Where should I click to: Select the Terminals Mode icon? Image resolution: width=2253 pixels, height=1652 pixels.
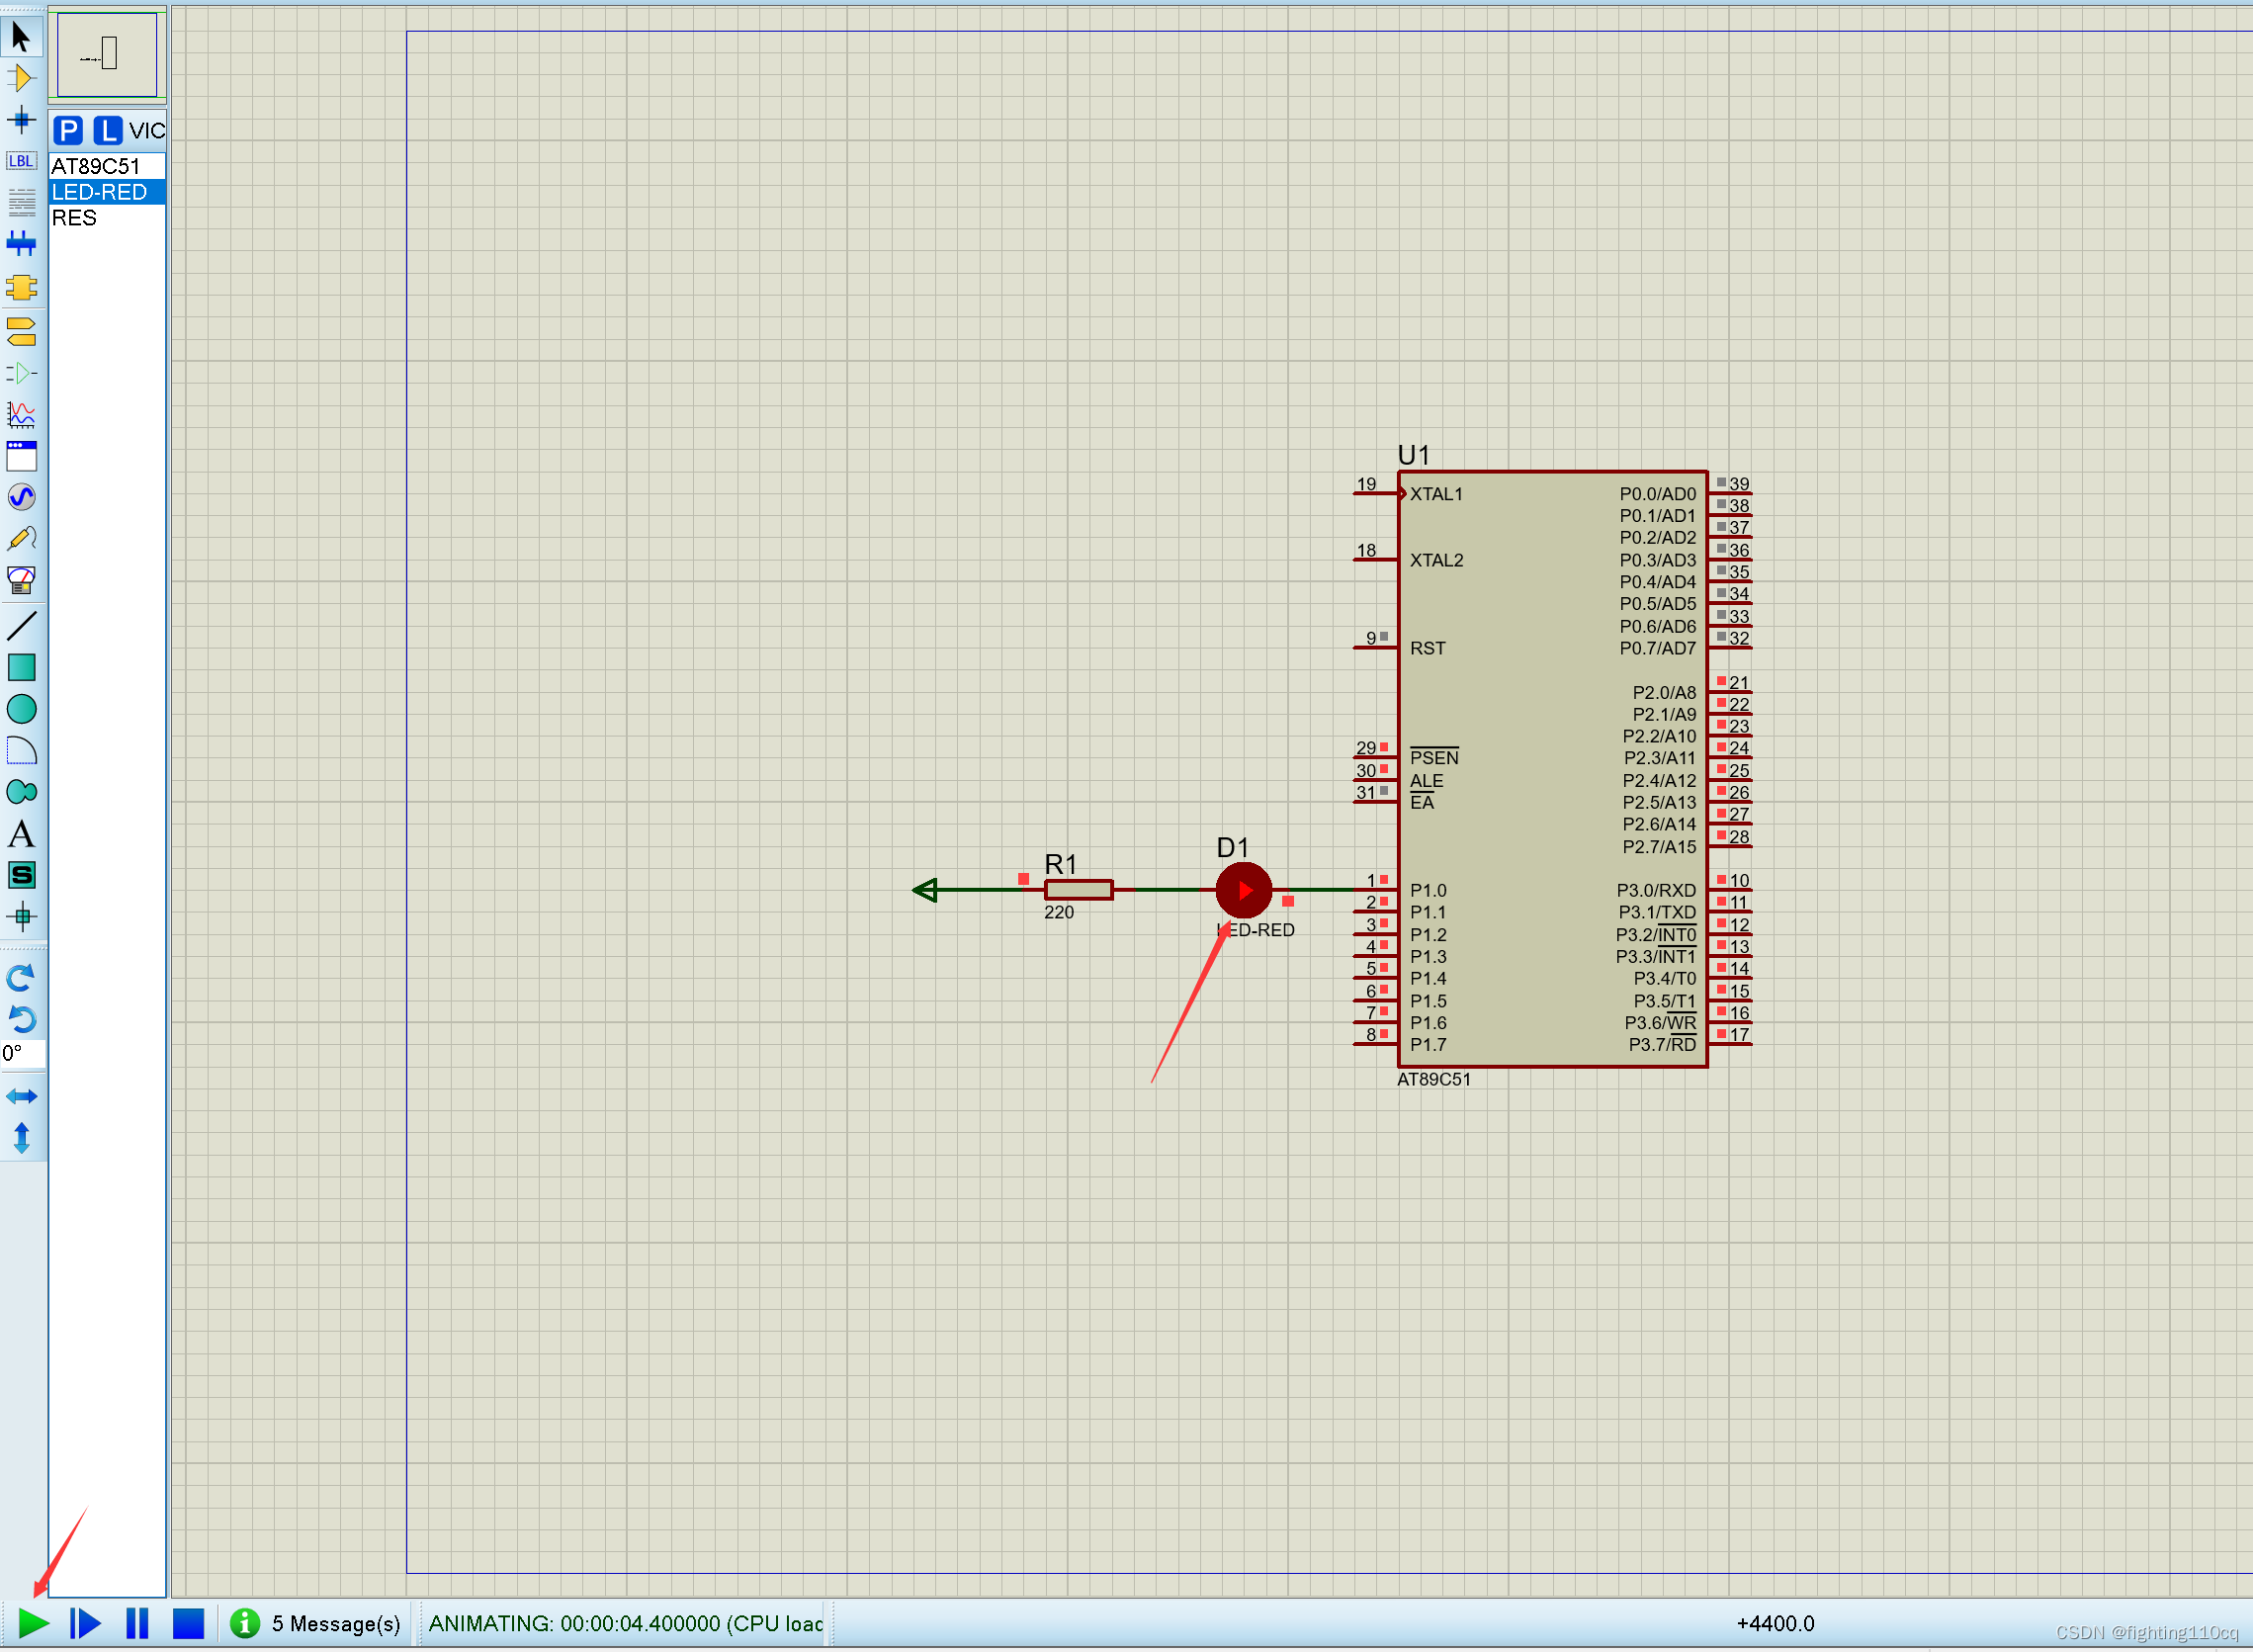pyautogui.click(x=21, y=330)
